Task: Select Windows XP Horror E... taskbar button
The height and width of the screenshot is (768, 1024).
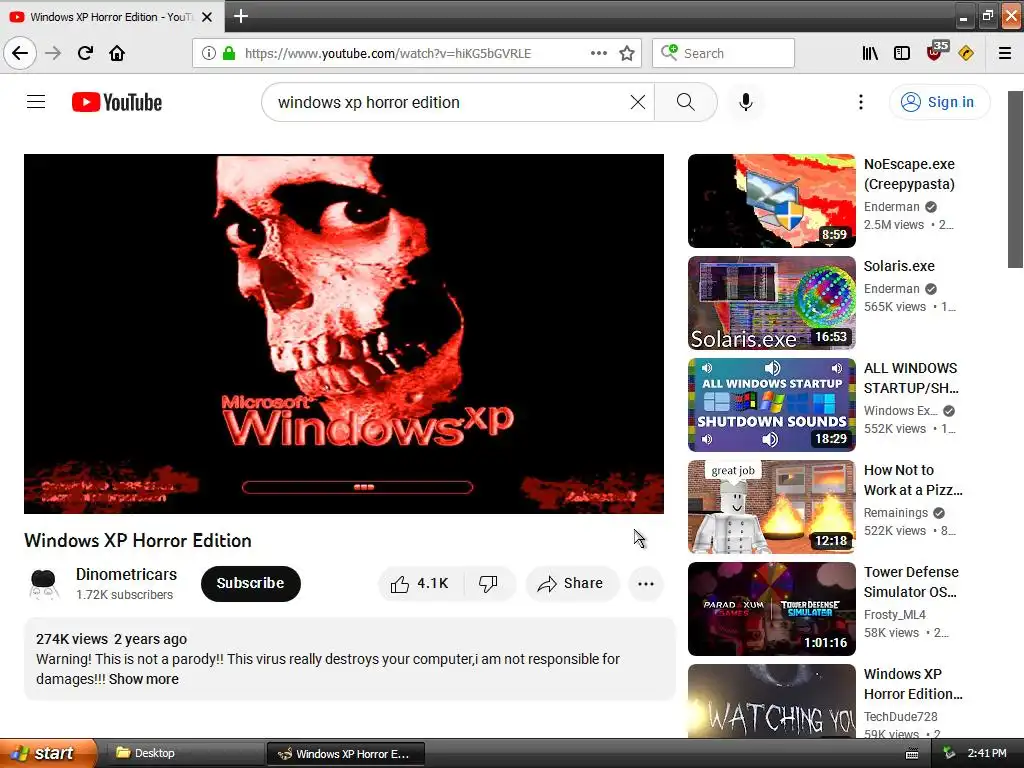Action: (x=346, y=754)
